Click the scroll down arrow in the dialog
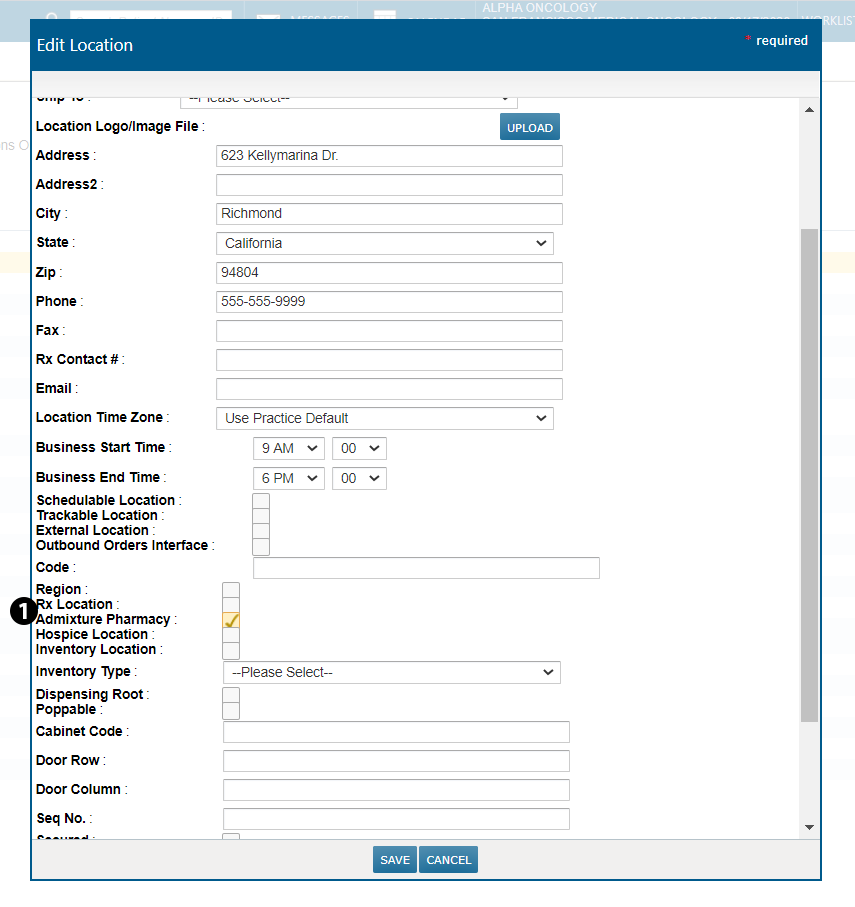This screenshot has height=907, width=855. pos(809,827)
